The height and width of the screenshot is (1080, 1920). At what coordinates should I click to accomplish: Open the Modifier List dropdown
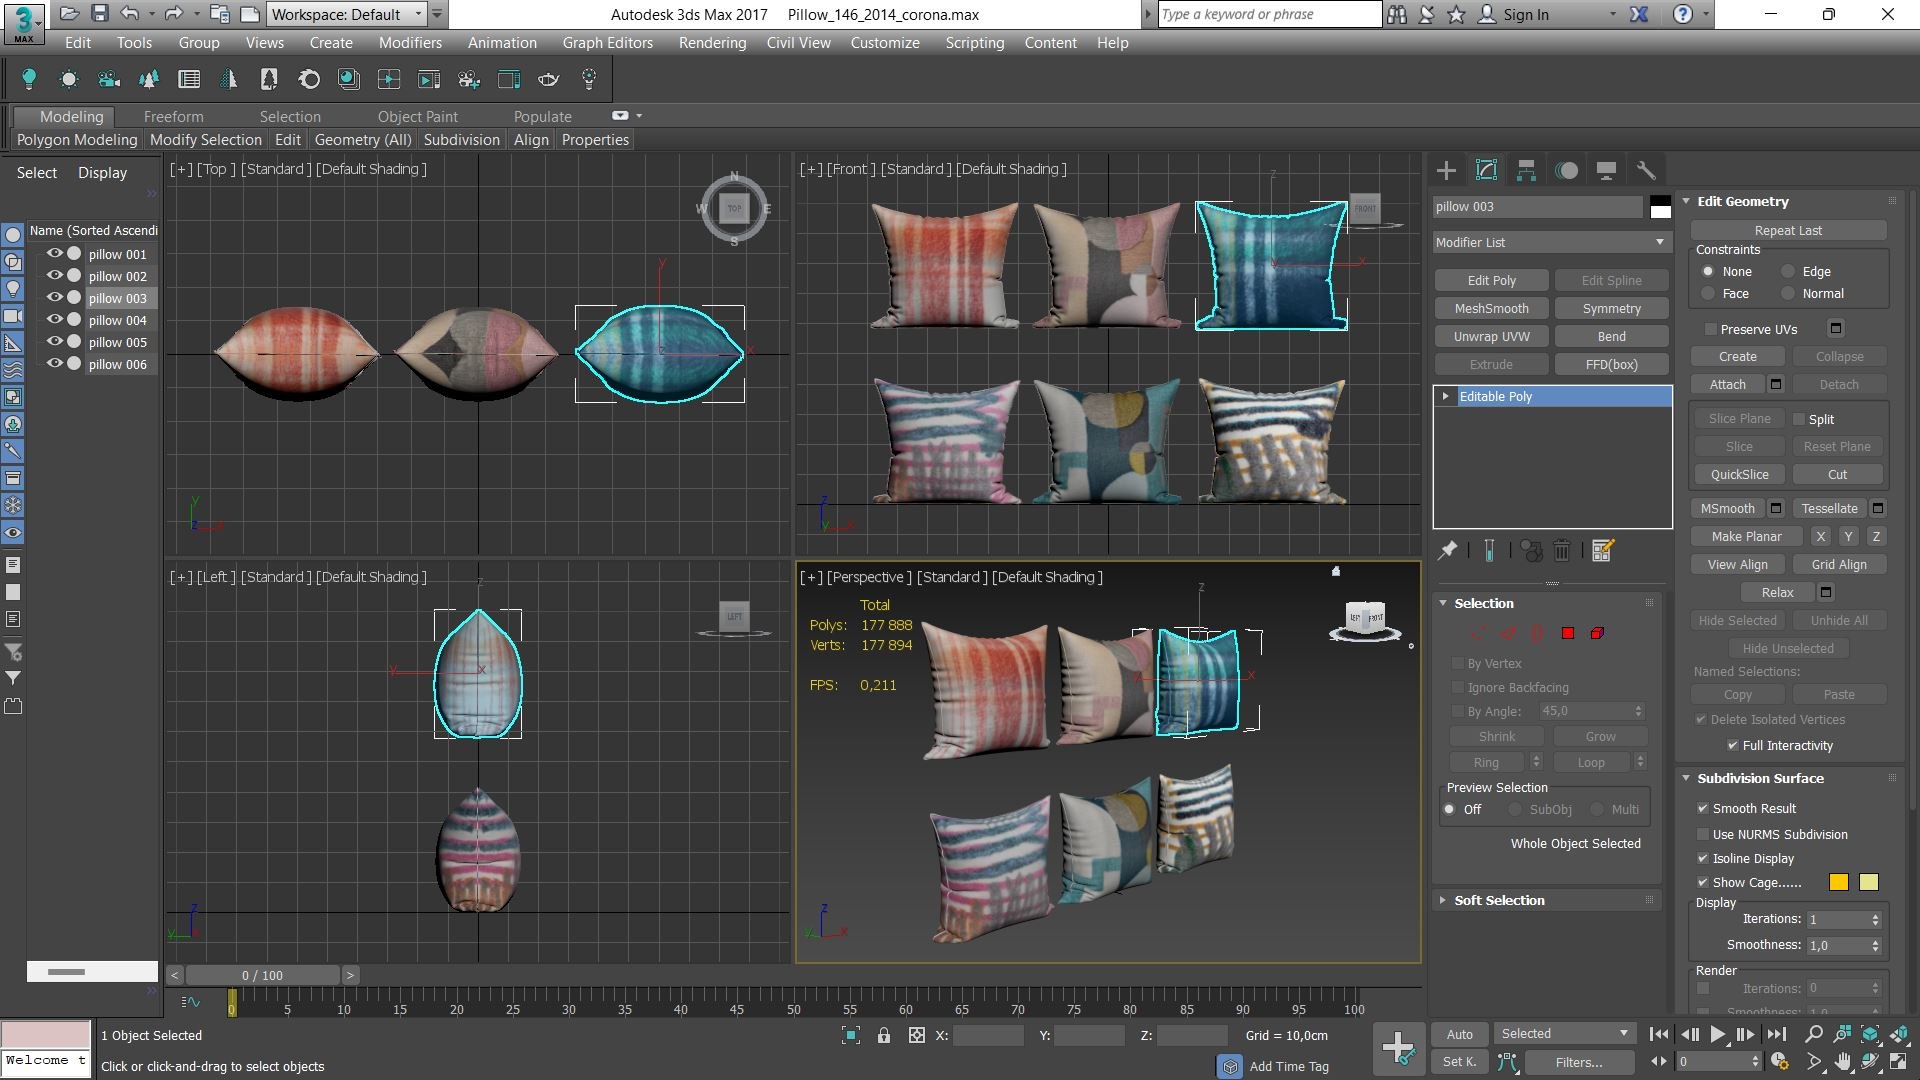pyautogui.click(x=1551, y=242)
